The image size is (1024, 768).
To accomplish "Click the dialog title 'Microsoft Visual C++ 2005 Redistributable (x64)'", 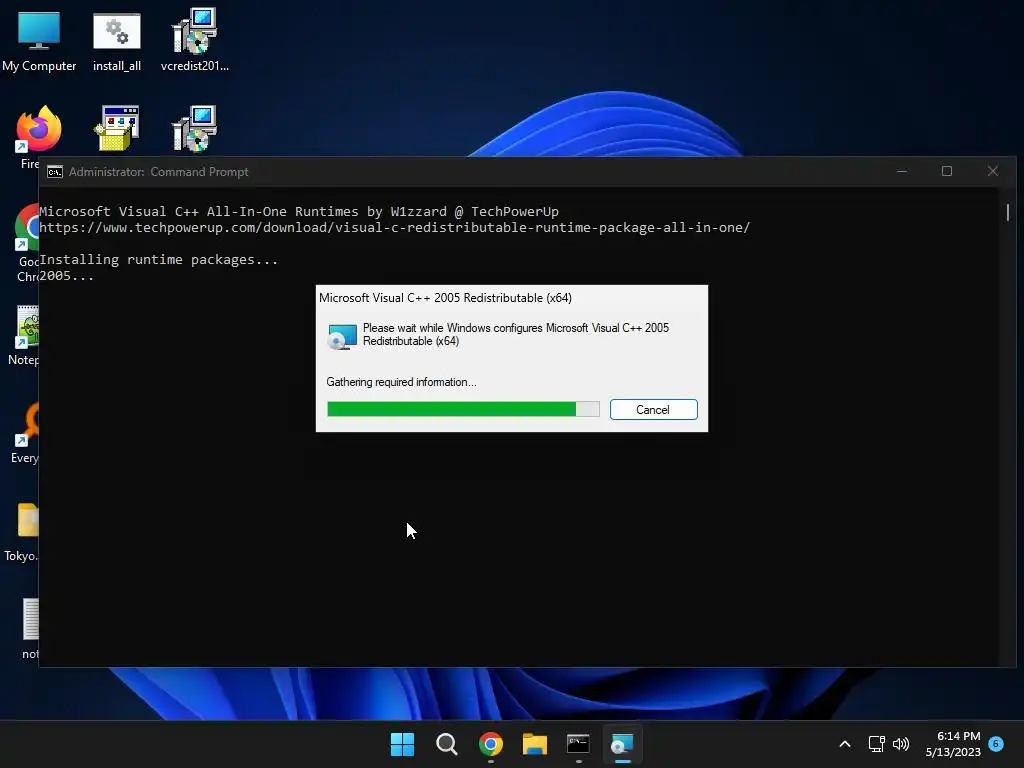I will coord(445,298).
